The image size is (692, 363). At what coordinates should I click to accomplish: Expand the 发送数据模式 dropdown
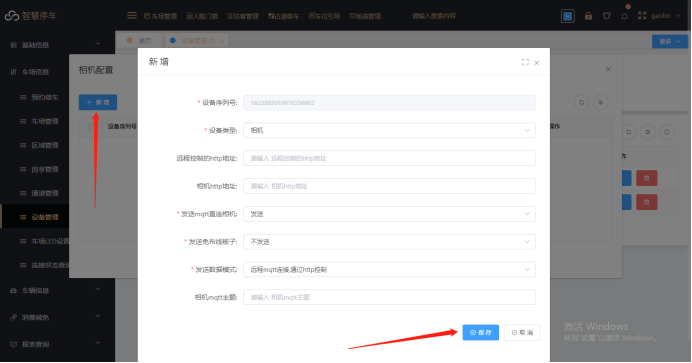click(389, 269)
